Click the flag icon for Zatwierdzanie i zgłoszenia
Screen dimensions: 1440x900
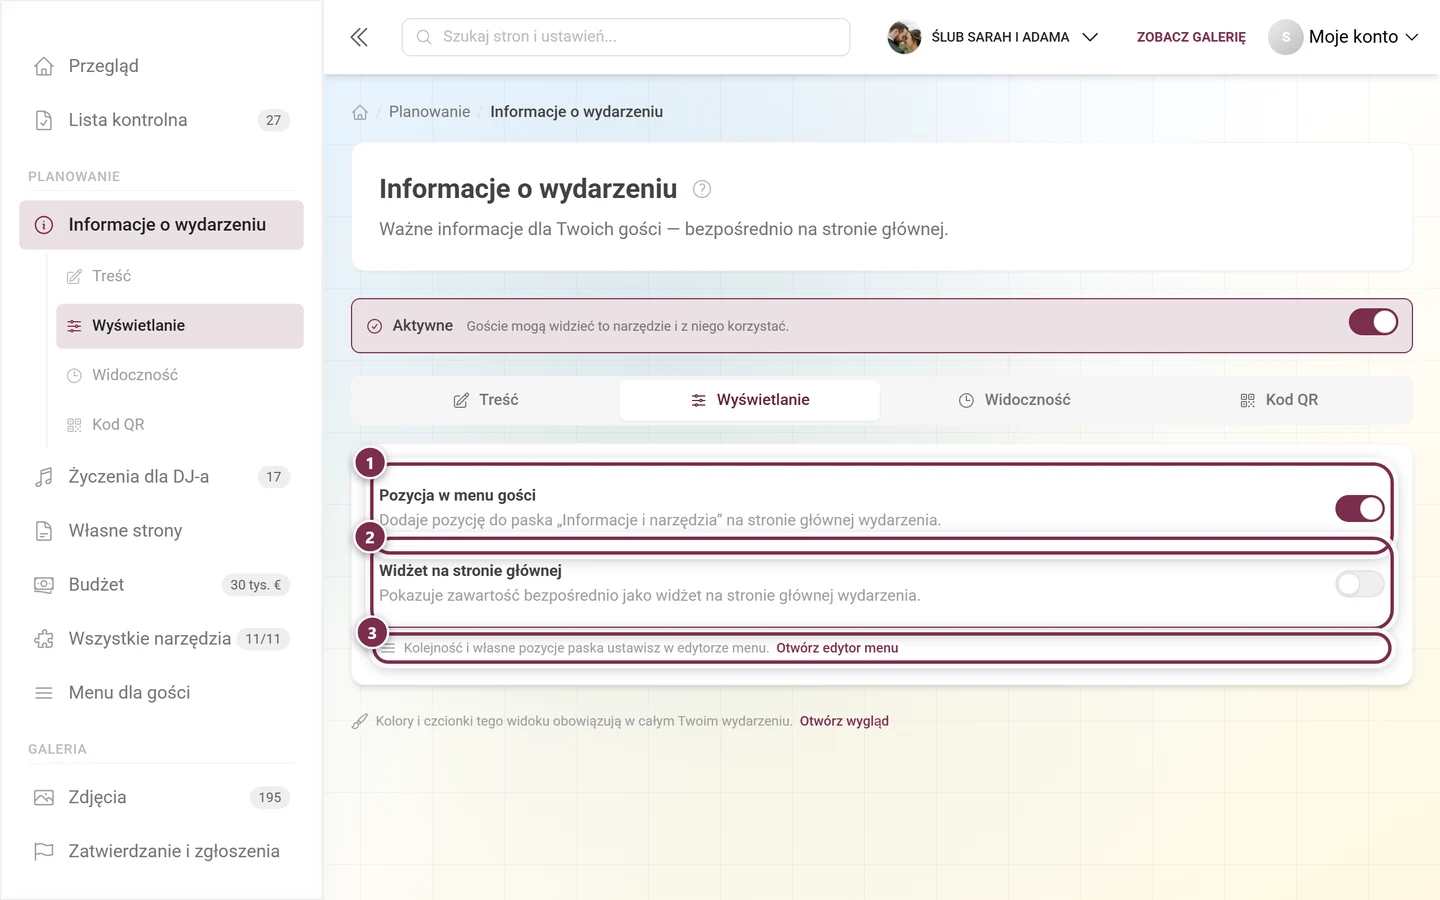(x=44, y=852)
